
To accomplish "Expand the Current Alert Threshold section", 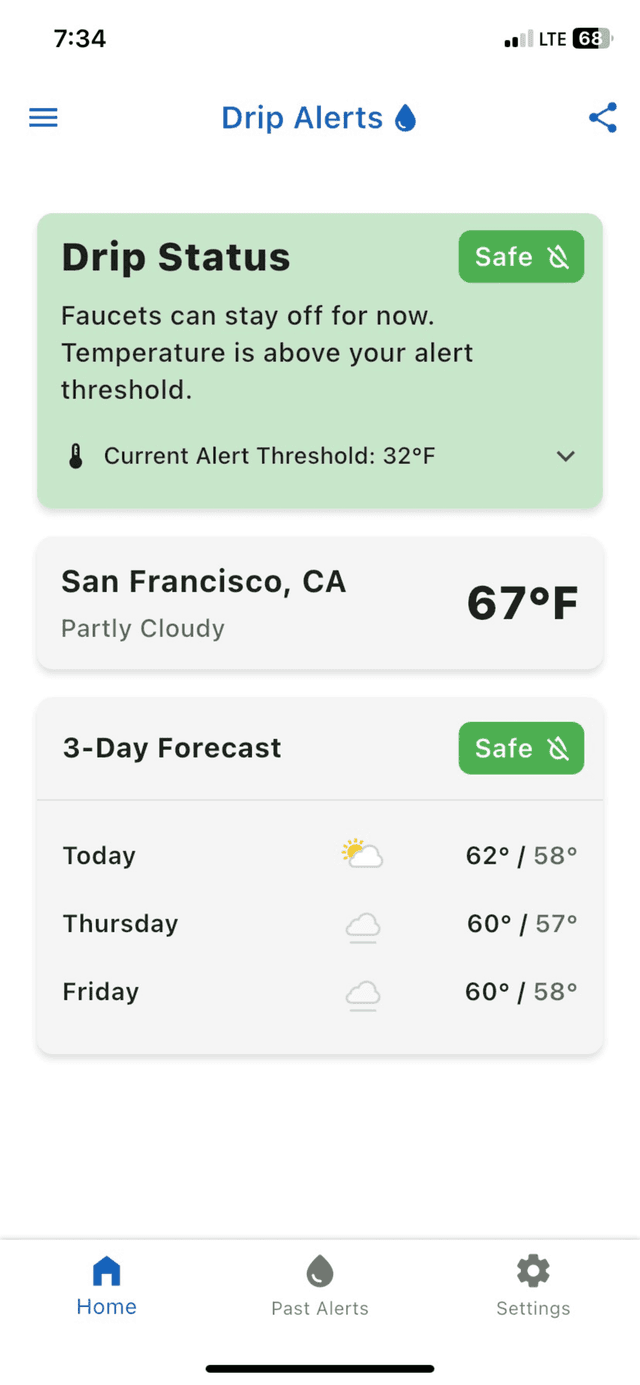I will tap(565, 456).
